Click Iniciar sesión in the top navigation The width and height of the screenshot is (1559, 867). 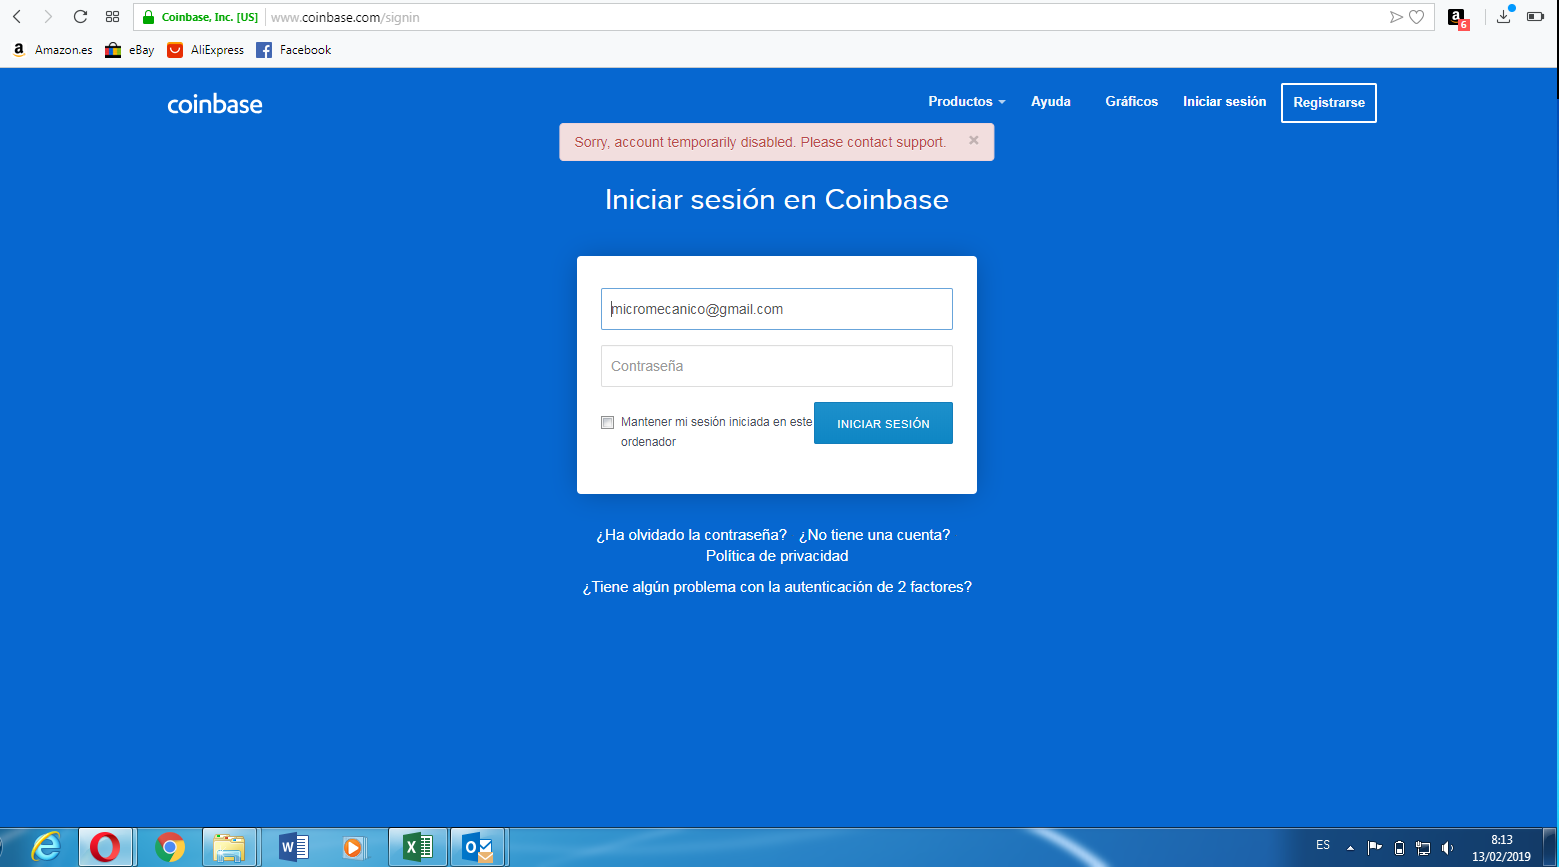(1224, 101)
